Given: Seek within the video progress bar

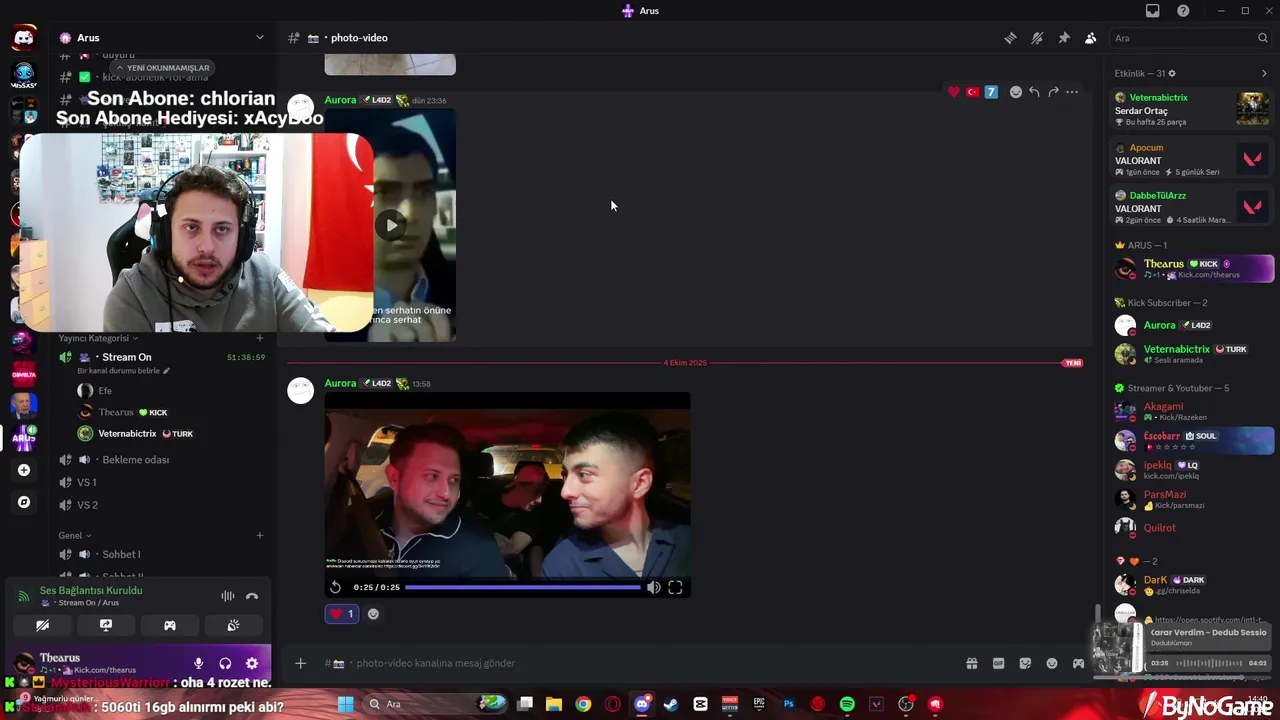Looking at the screenshot, I should point(523,588).
